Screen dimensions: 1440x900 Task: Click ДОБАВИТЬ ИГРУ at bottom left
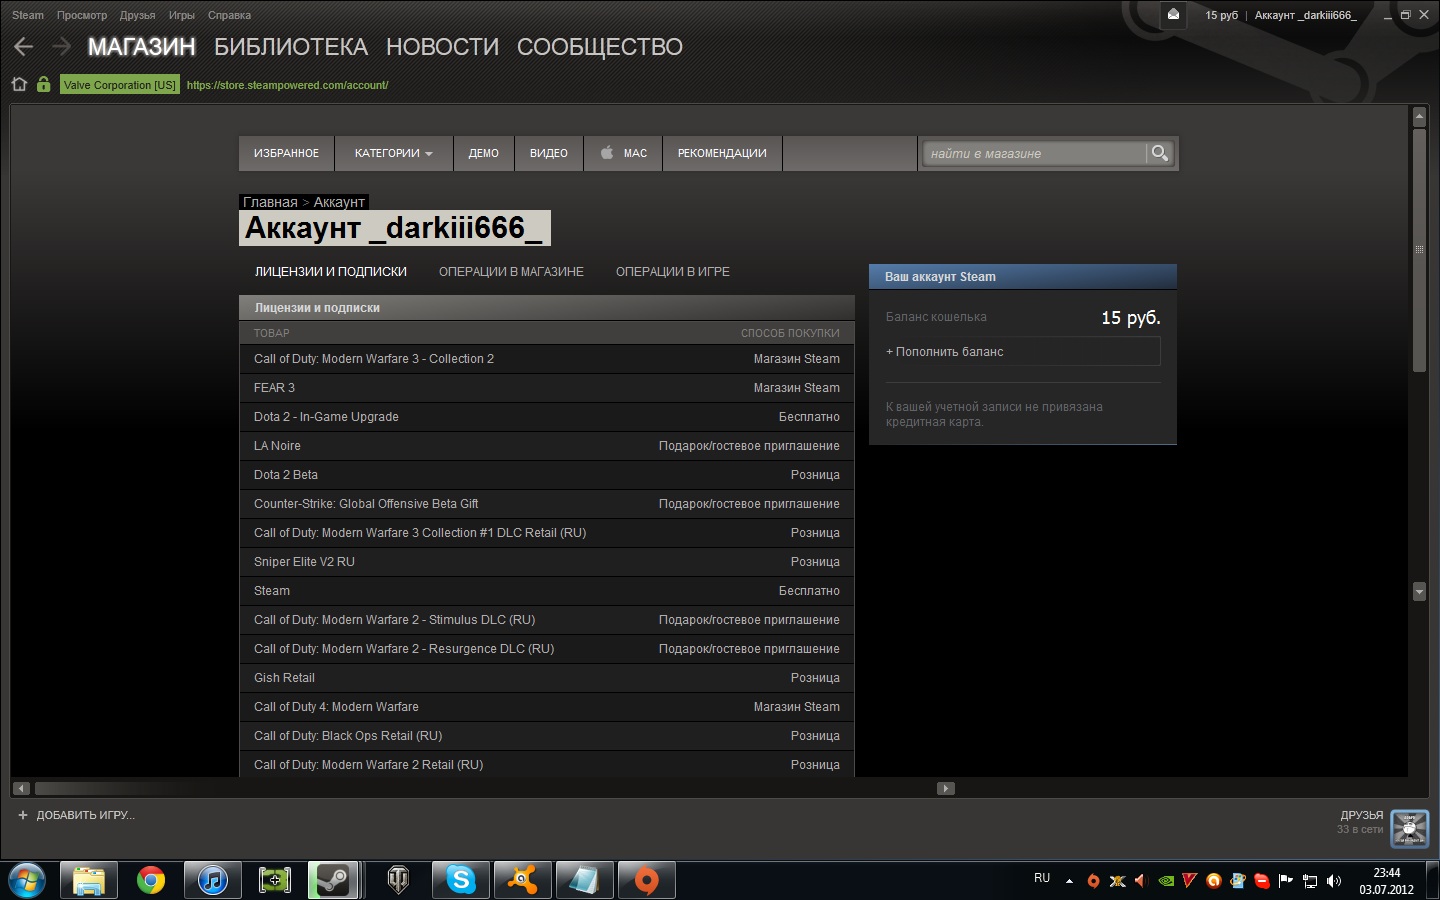(85, 815)
